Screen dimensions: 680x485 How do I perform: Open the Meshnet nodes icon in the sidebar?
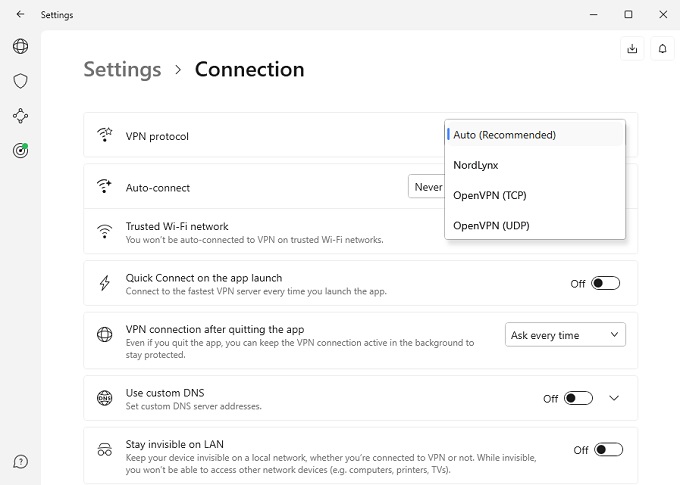click(x=20, y=116)
